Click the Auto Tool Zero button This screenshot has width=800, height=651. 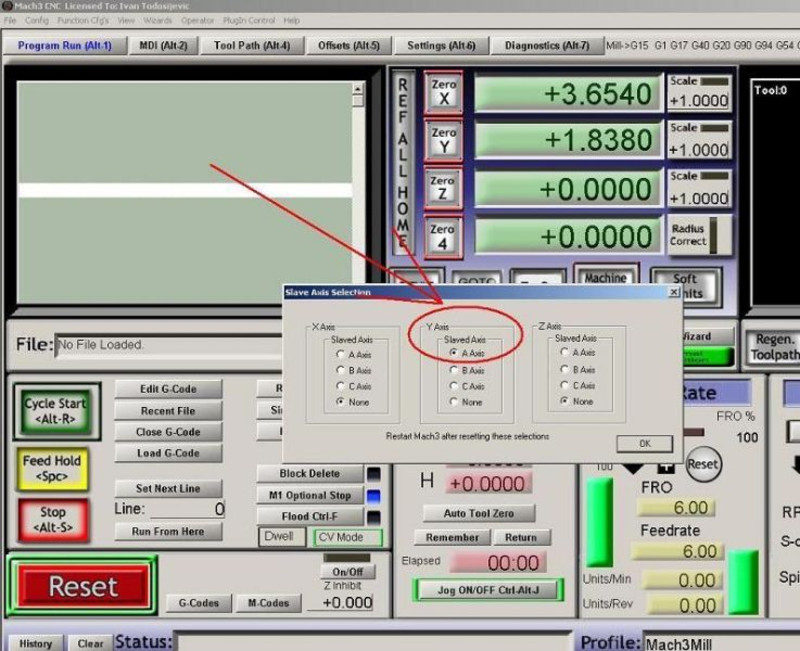coord(478,513)
